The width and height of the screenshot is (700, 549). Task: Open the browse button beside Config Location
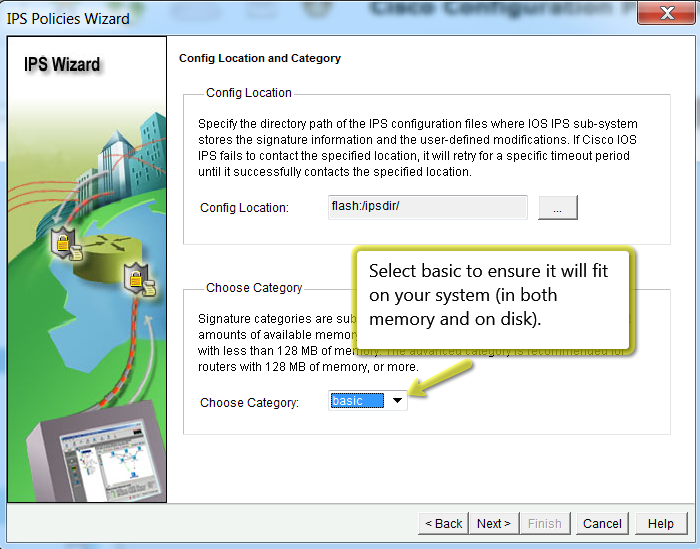coord(558,207)
